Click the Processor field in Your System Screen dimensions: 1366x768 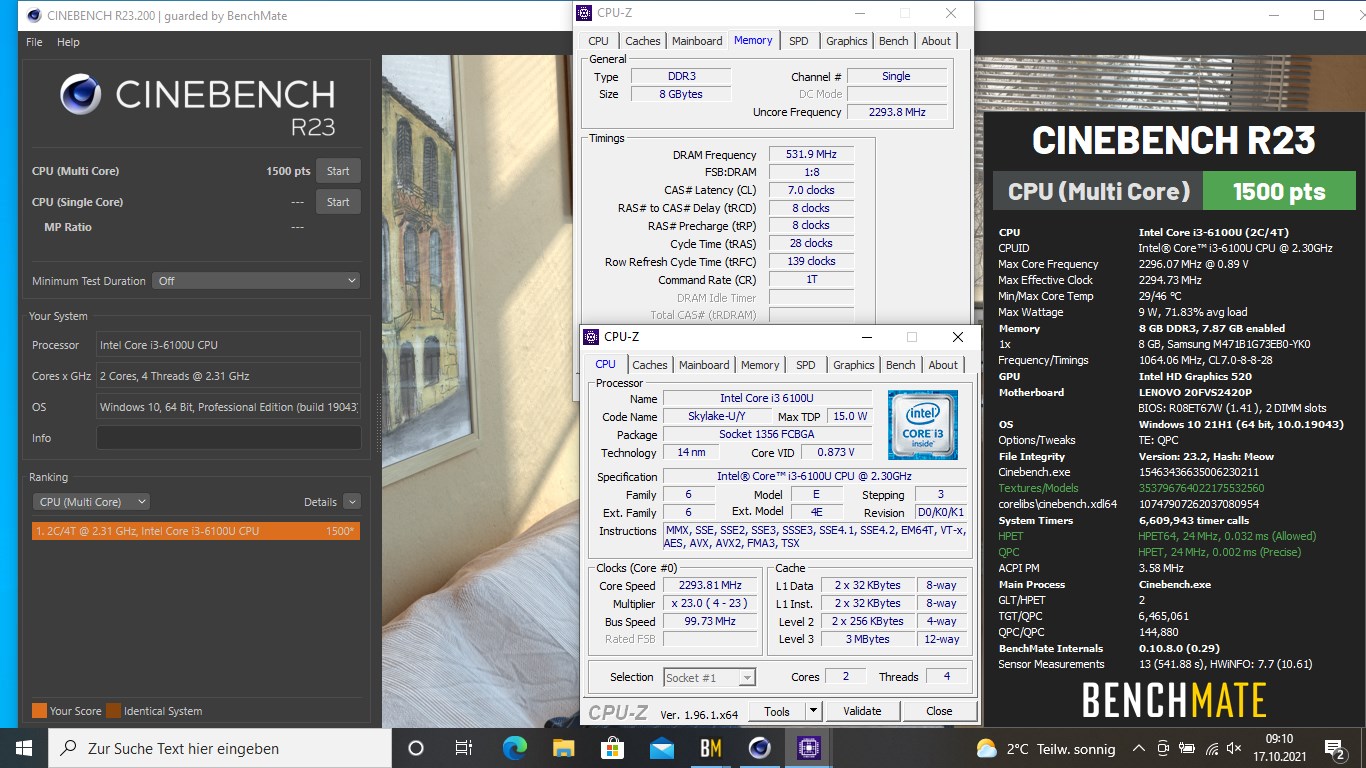click(228, 345)
